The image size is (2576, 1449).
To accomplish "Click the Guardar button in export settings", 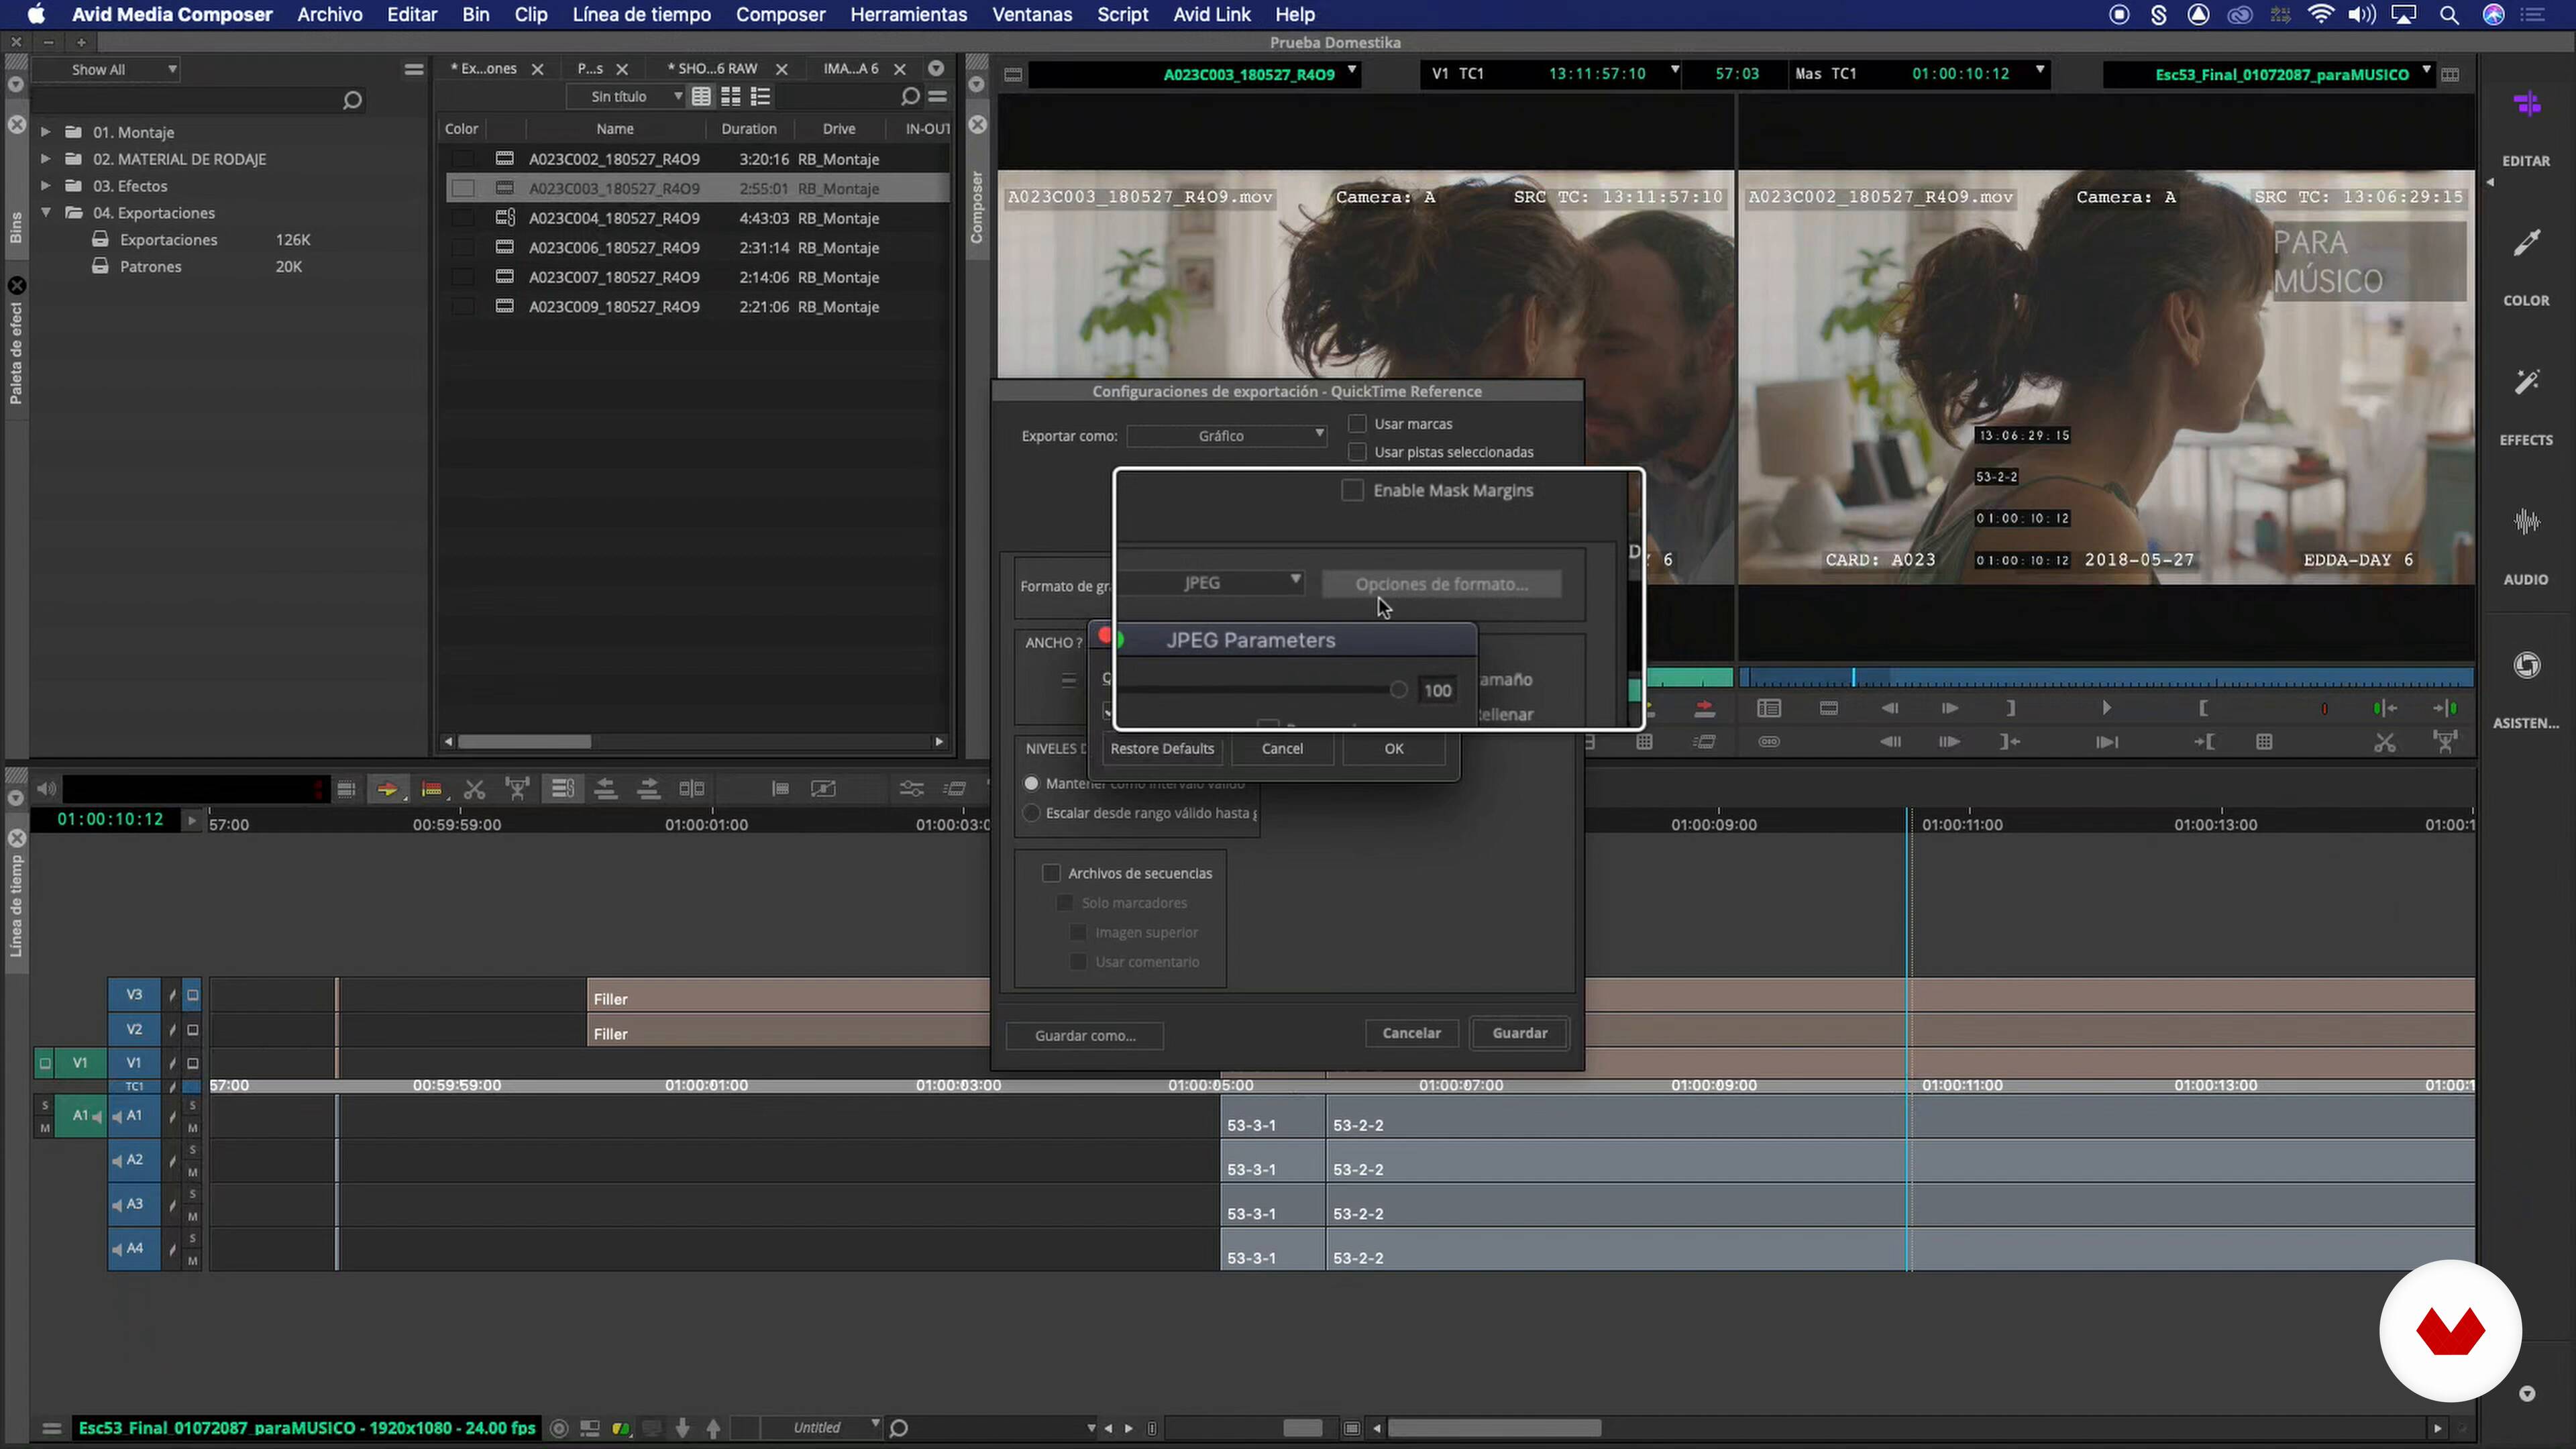I will (1520, 1033).
